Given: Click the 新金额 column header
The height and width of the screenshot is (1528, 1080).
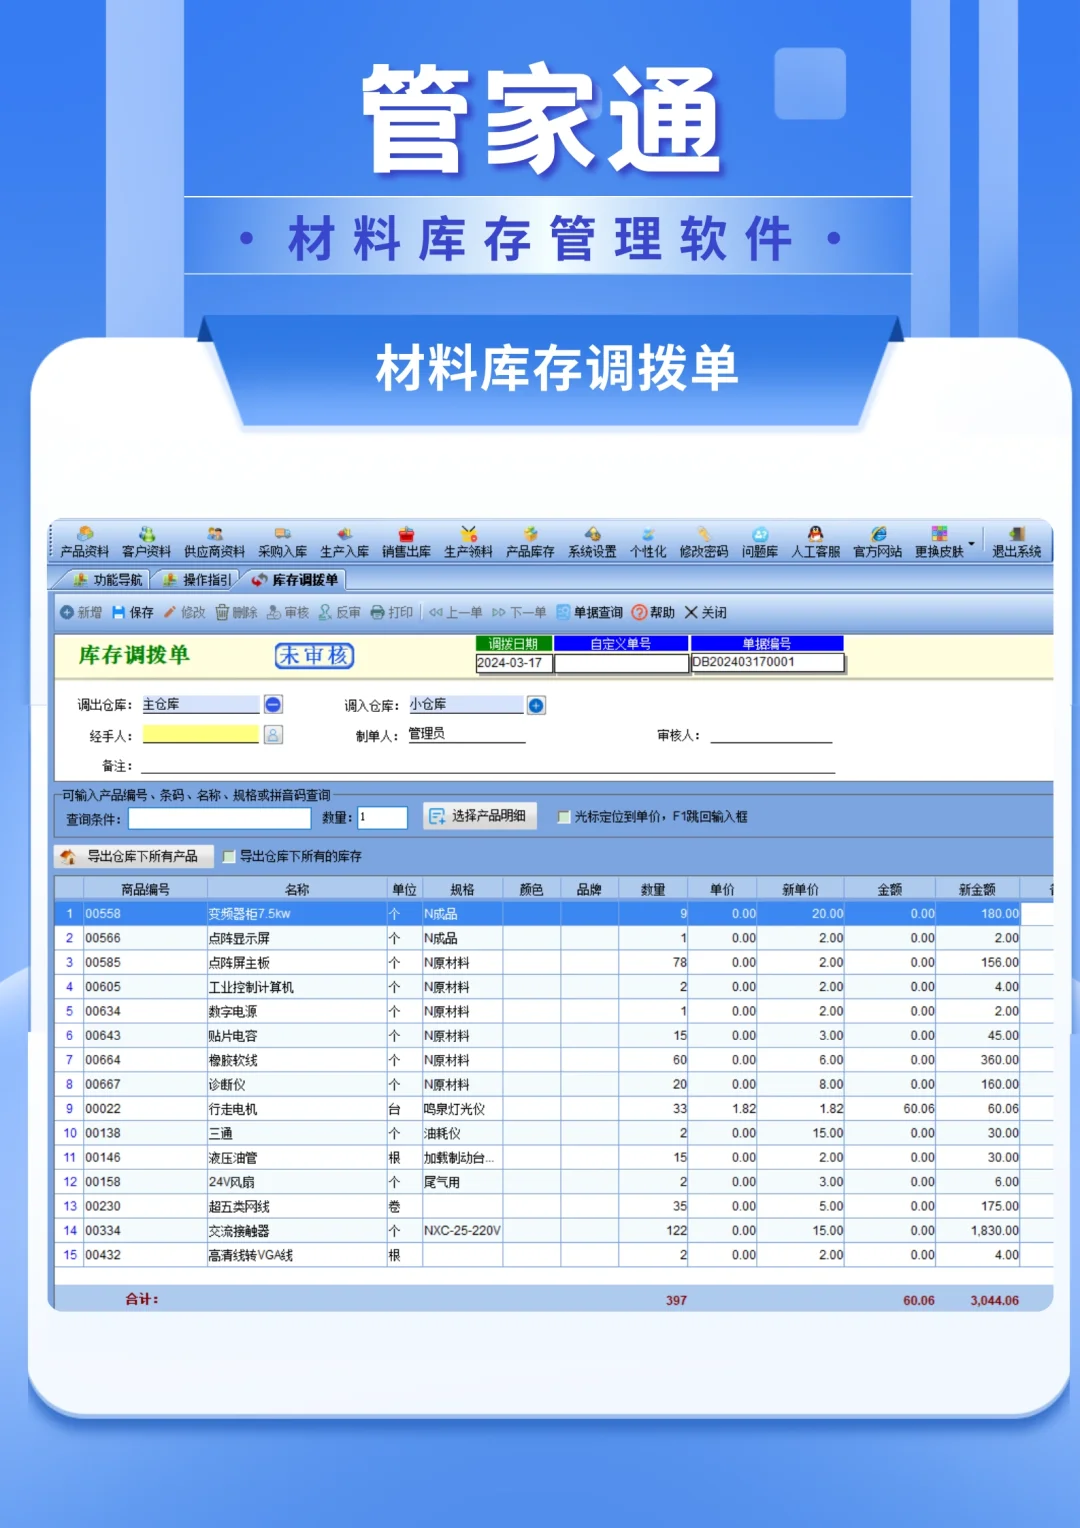Looking at the screenshot, I should coord(977,889).
